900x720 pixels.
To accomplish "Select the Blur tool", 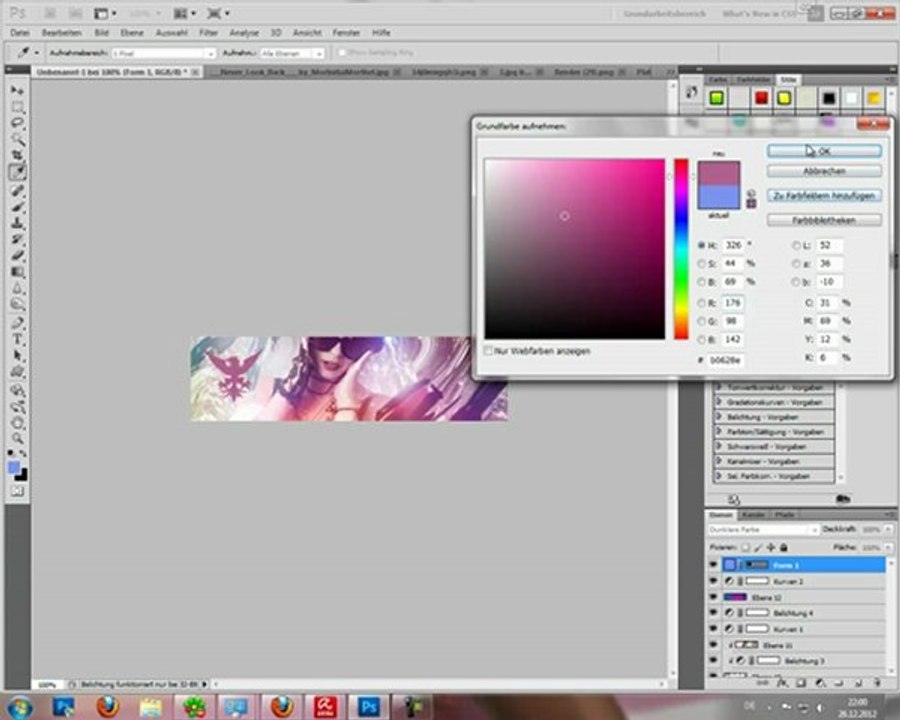I will pos(17,288).
